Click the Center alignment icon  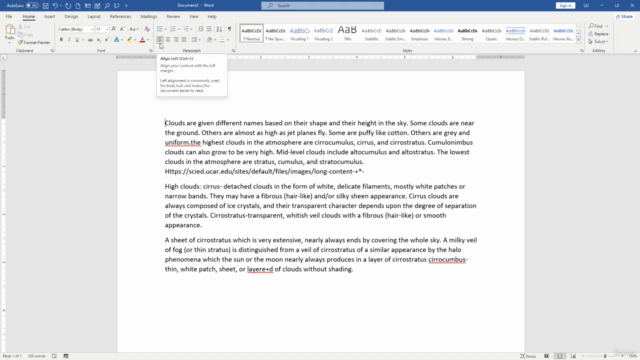coord(168,40)
